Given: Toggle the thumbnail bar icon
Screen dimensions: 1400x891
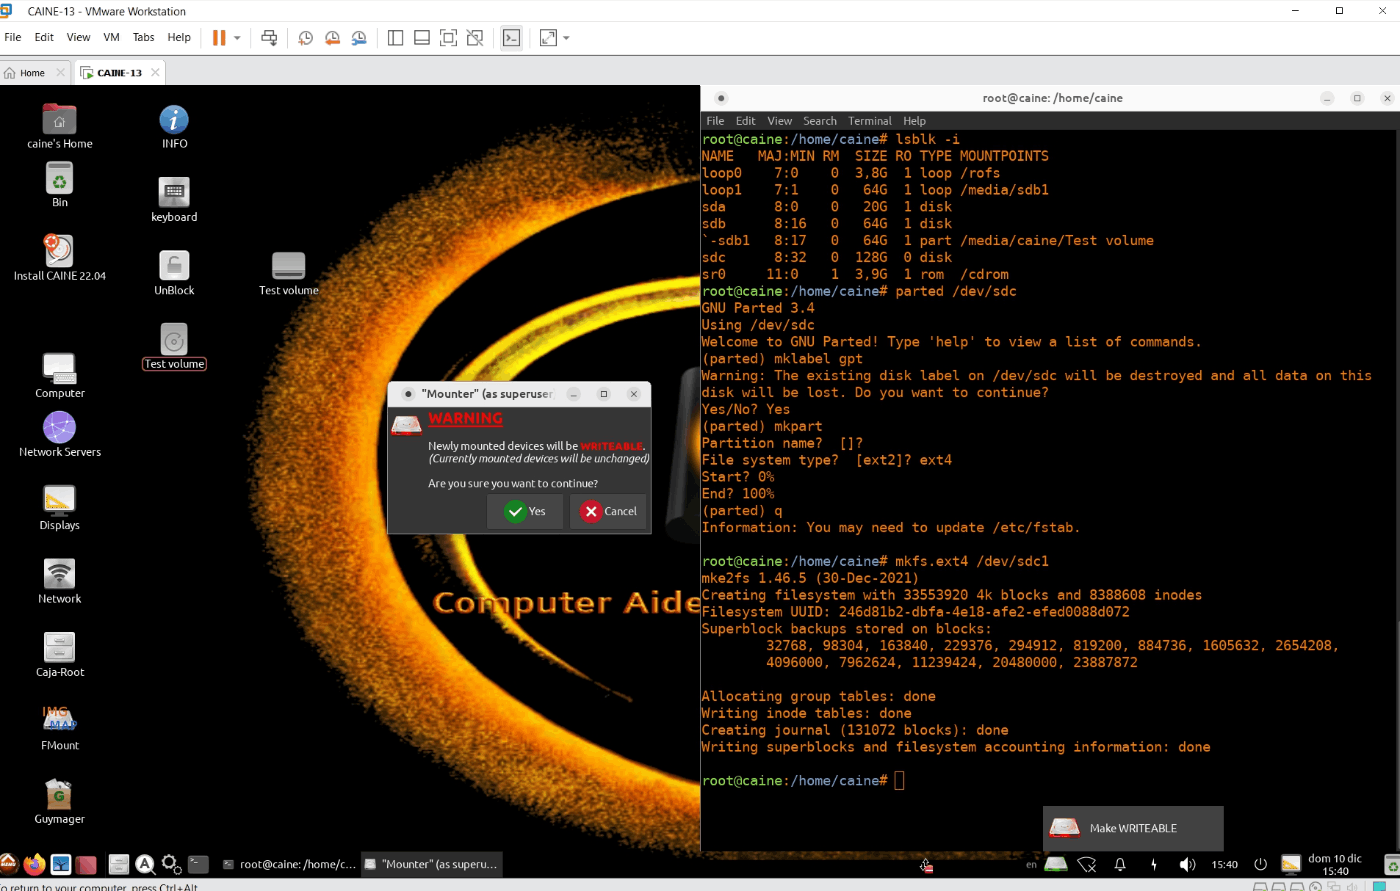Looking at the screenshot, I should 422,38.
